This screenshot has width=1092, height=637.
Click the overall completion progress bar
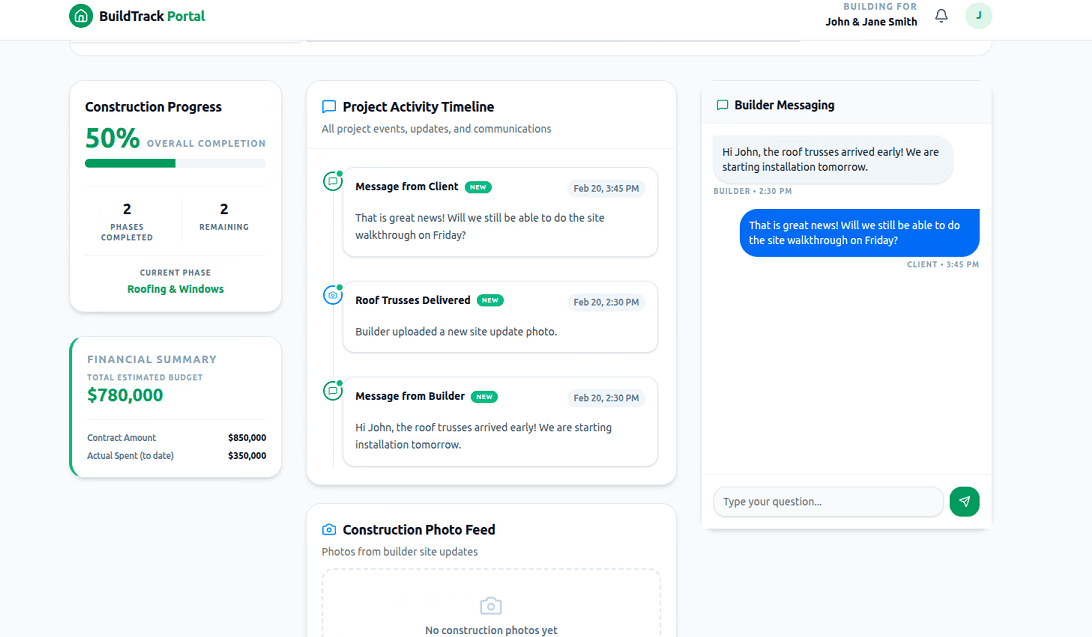coord(176,164)
